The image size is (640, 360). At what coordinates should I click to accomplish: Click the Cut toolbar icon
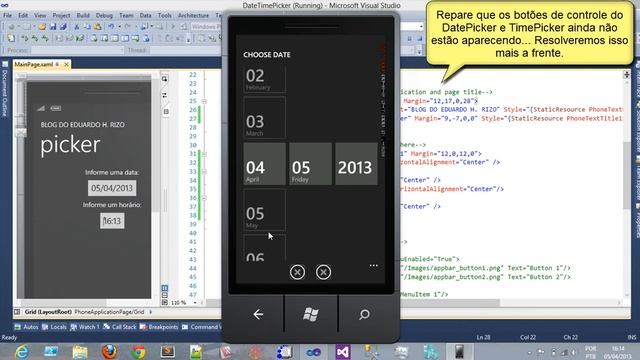[x=77, y=27]
